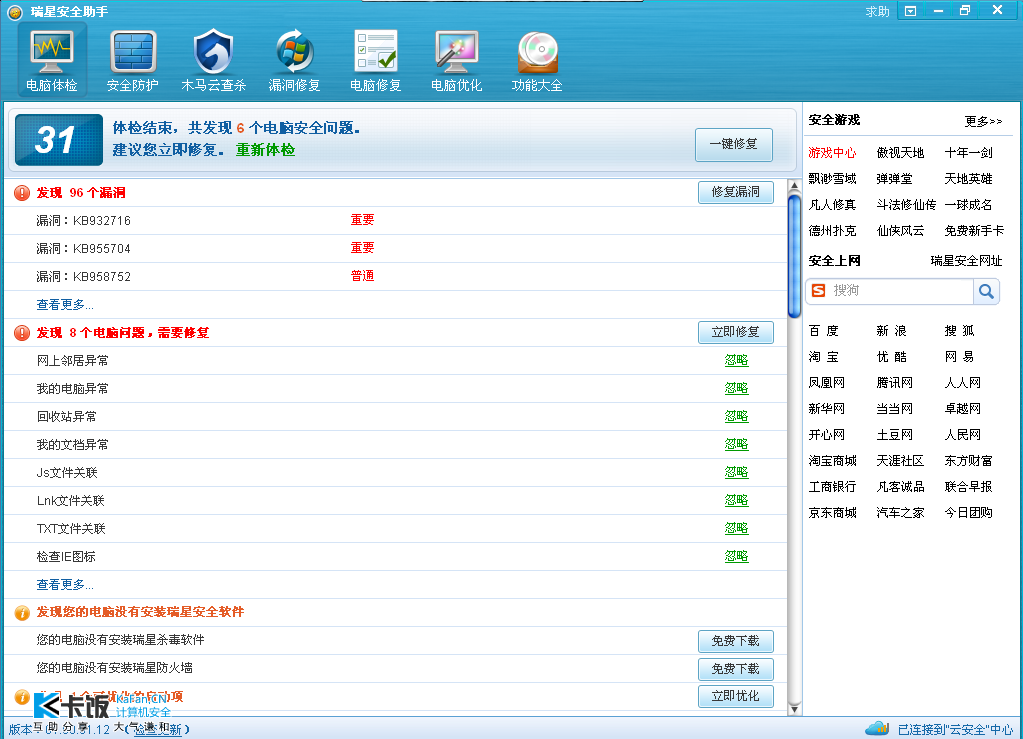
Task: Open the 汽车之家 site link
Action: pyautogui.click(x=900, y=513)
